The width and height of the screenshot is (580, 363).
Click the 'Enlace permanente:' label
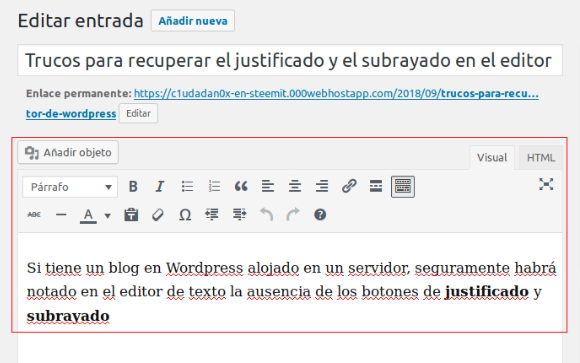pyautogui.click(x=79, y=94)
